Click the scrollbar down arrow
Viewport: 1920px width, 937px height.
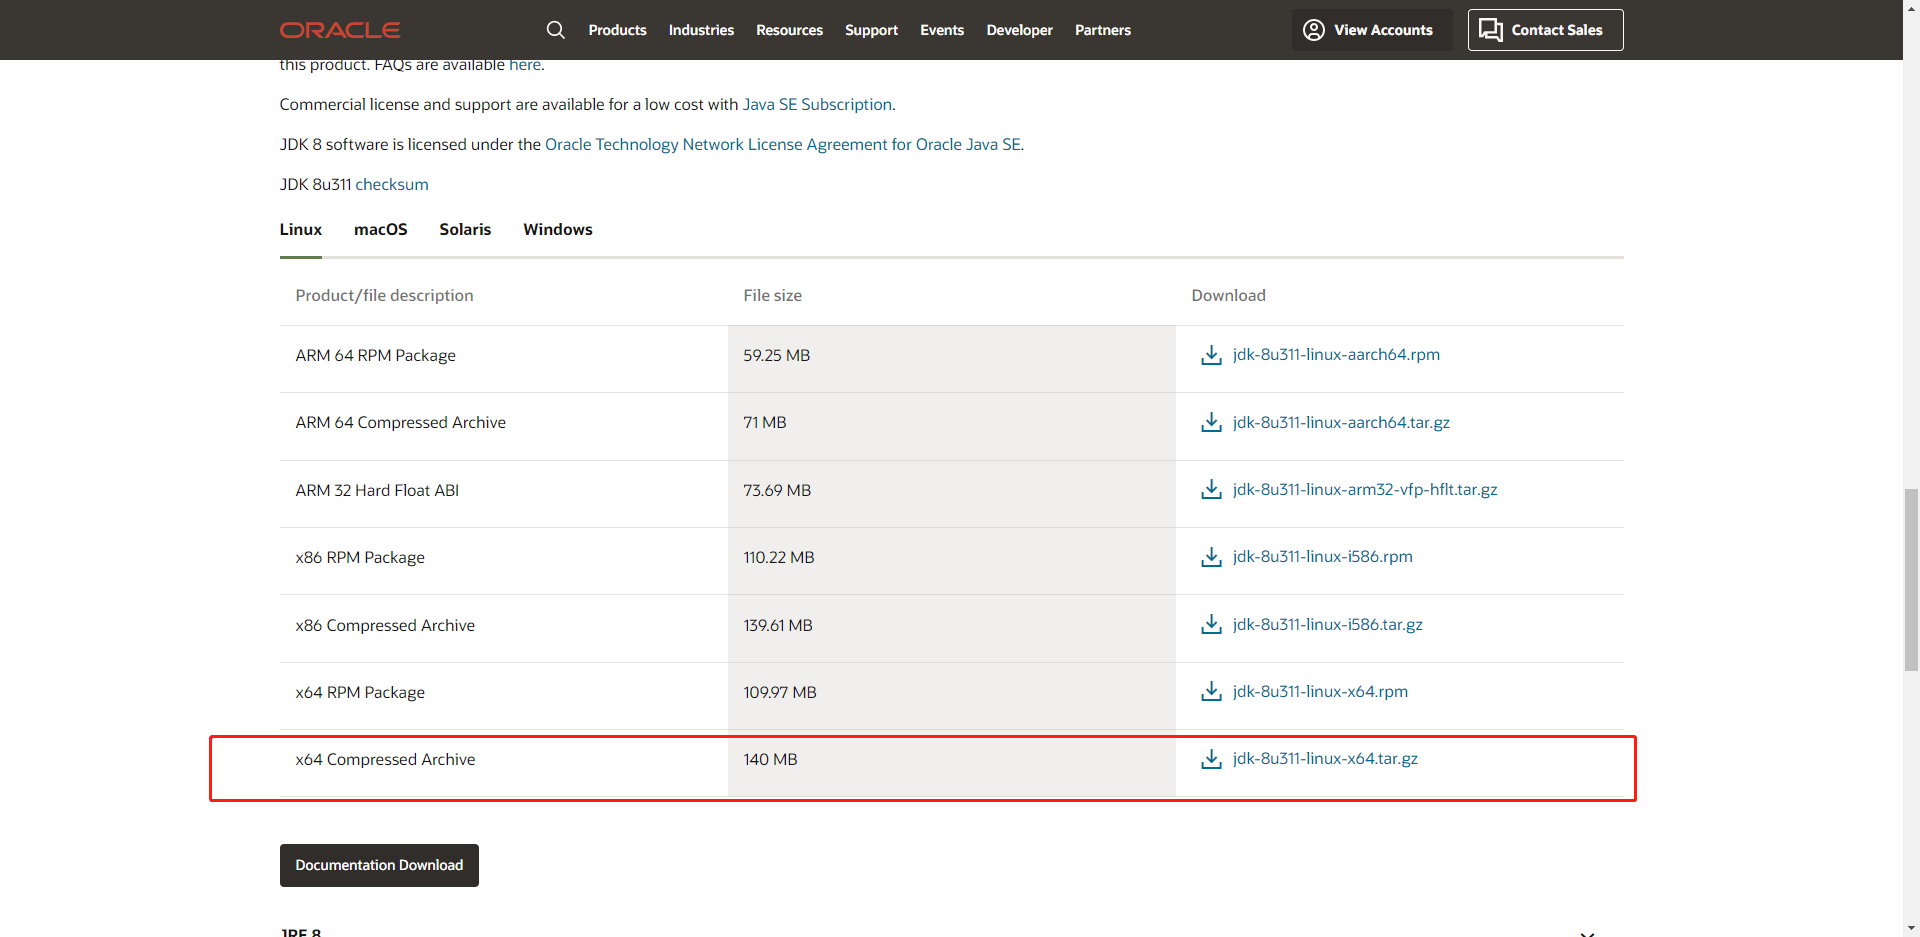(x=1911, y=928)
